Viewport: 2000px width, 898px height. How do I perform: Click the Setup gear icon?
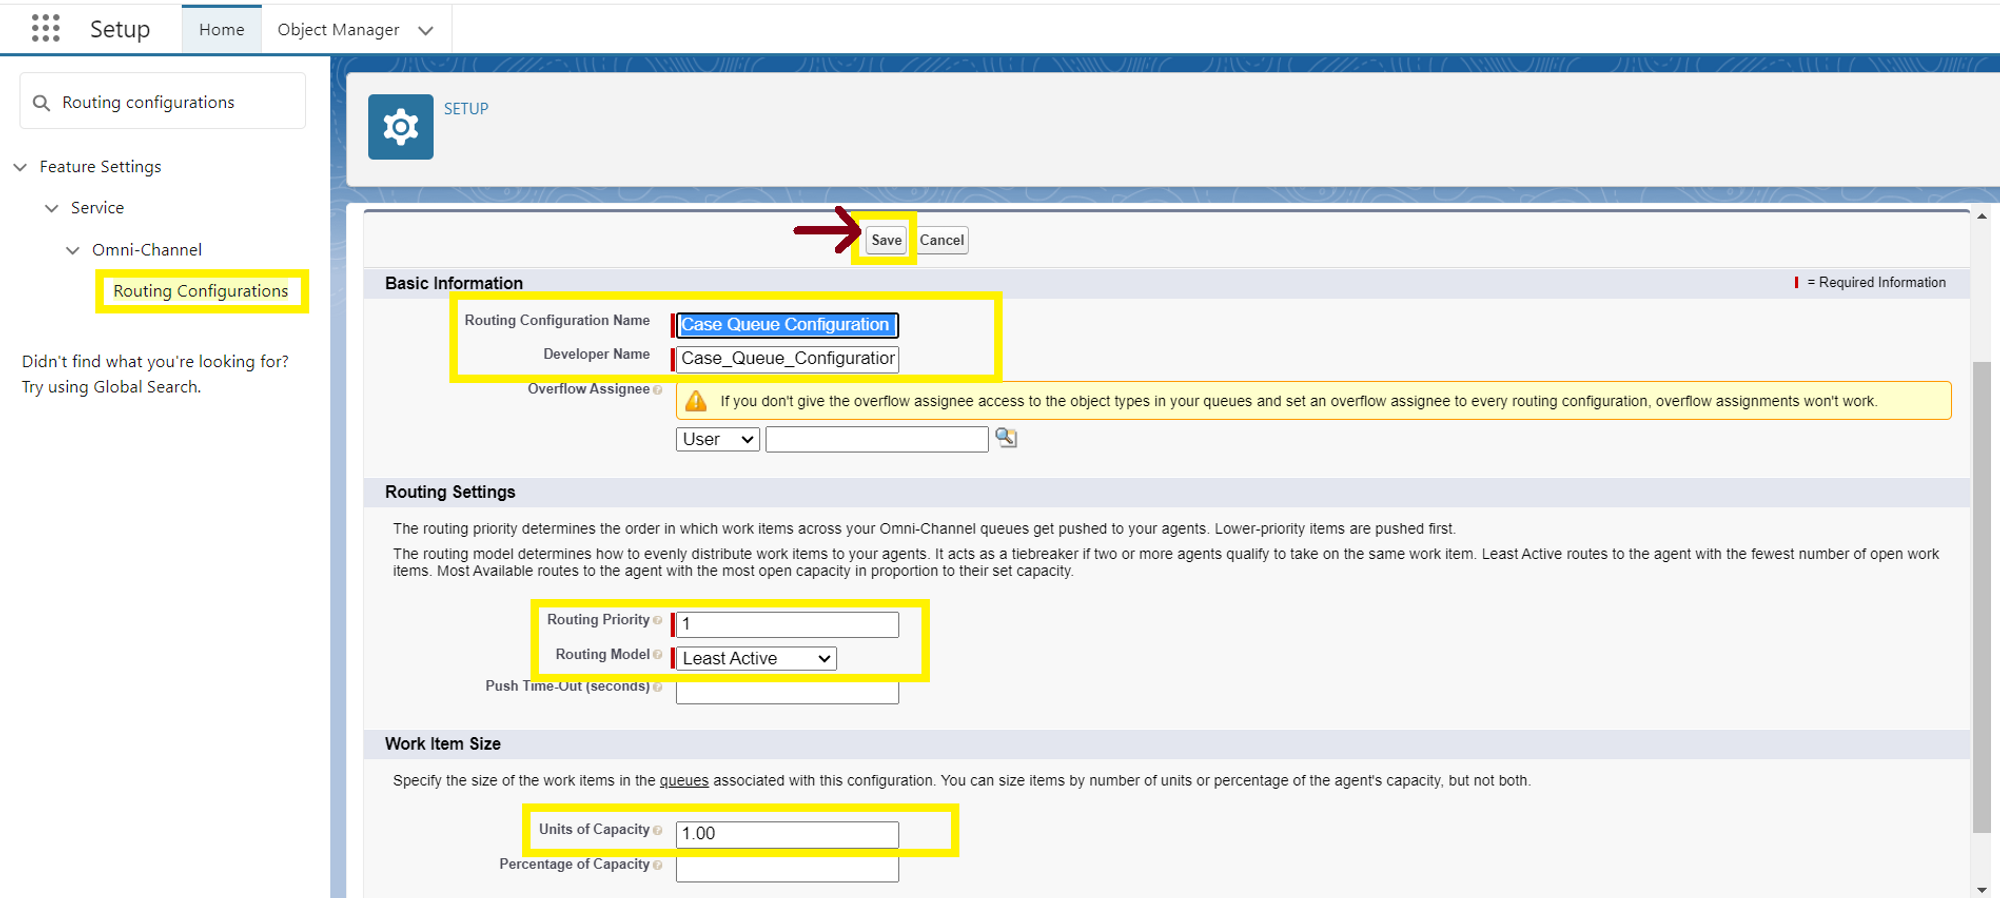400,127
